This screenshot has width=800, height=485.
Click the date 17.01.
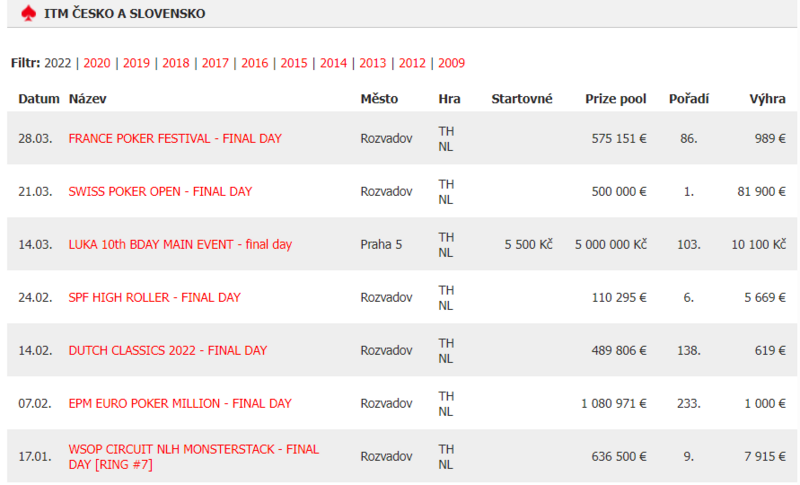pyautogui.click(x=35, y=457)
